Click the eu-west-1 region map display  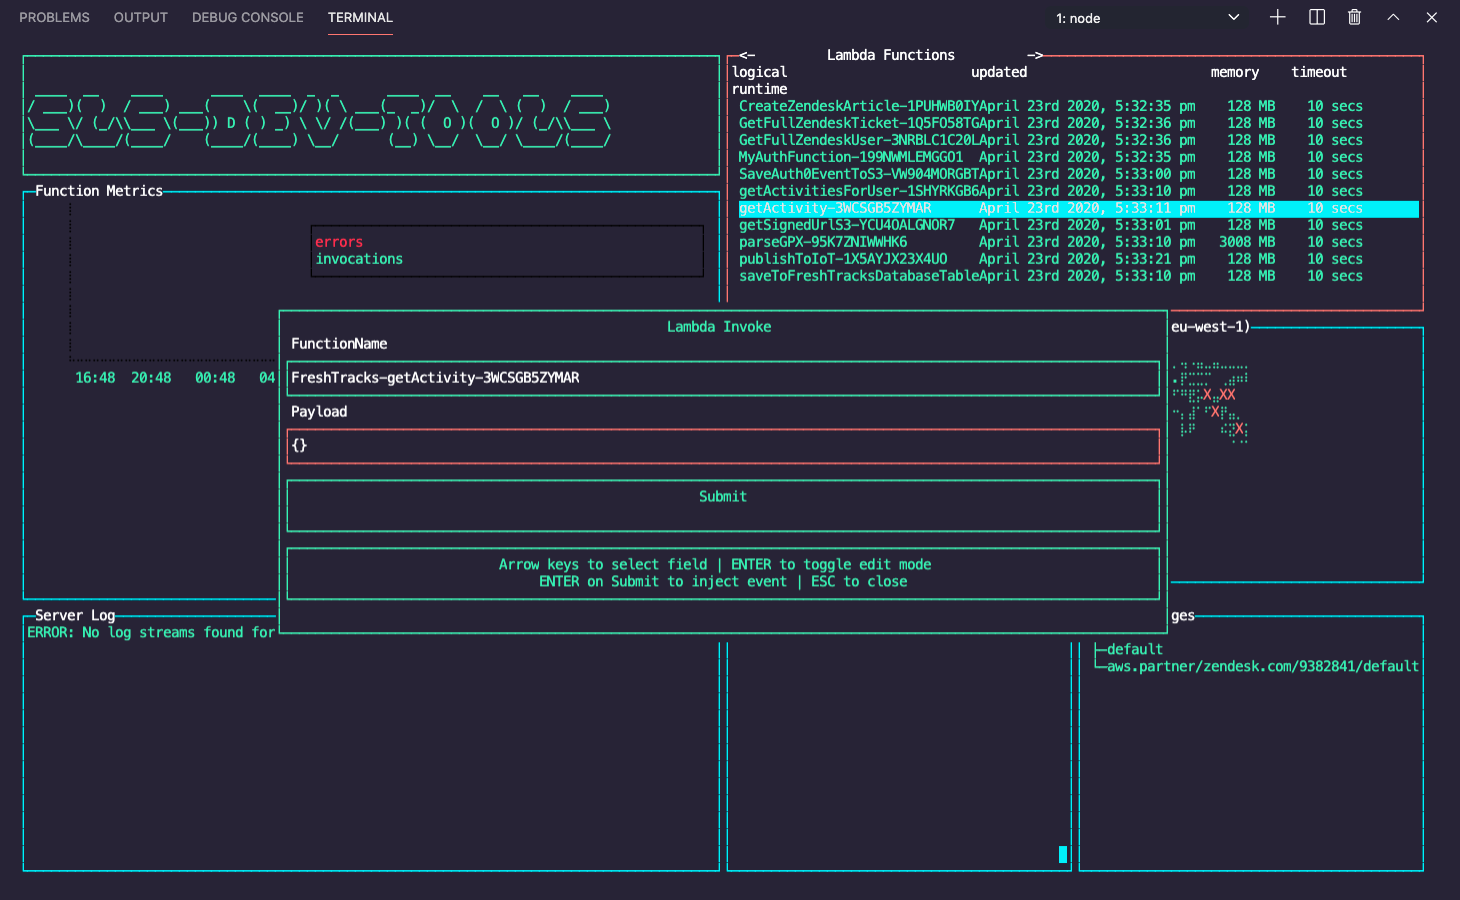tap(1298, 450)
